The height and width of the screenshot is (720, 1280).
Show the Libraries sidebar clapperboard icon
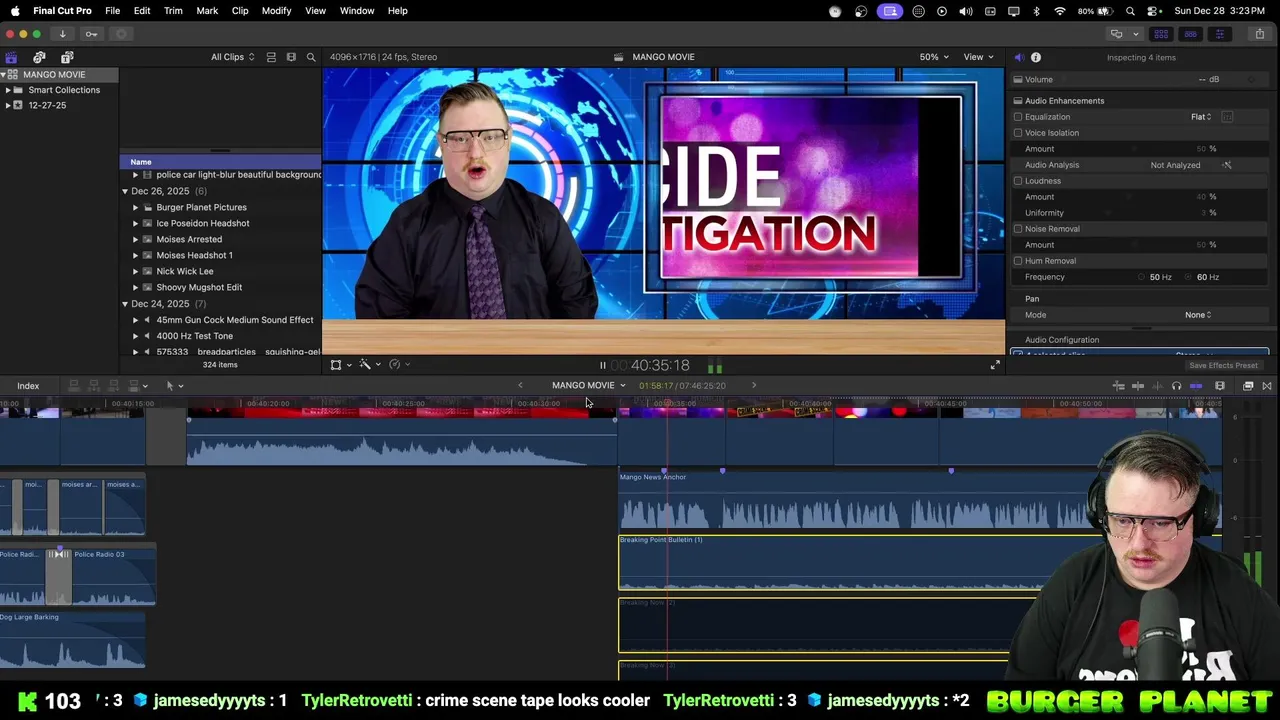tap(11, 57)
